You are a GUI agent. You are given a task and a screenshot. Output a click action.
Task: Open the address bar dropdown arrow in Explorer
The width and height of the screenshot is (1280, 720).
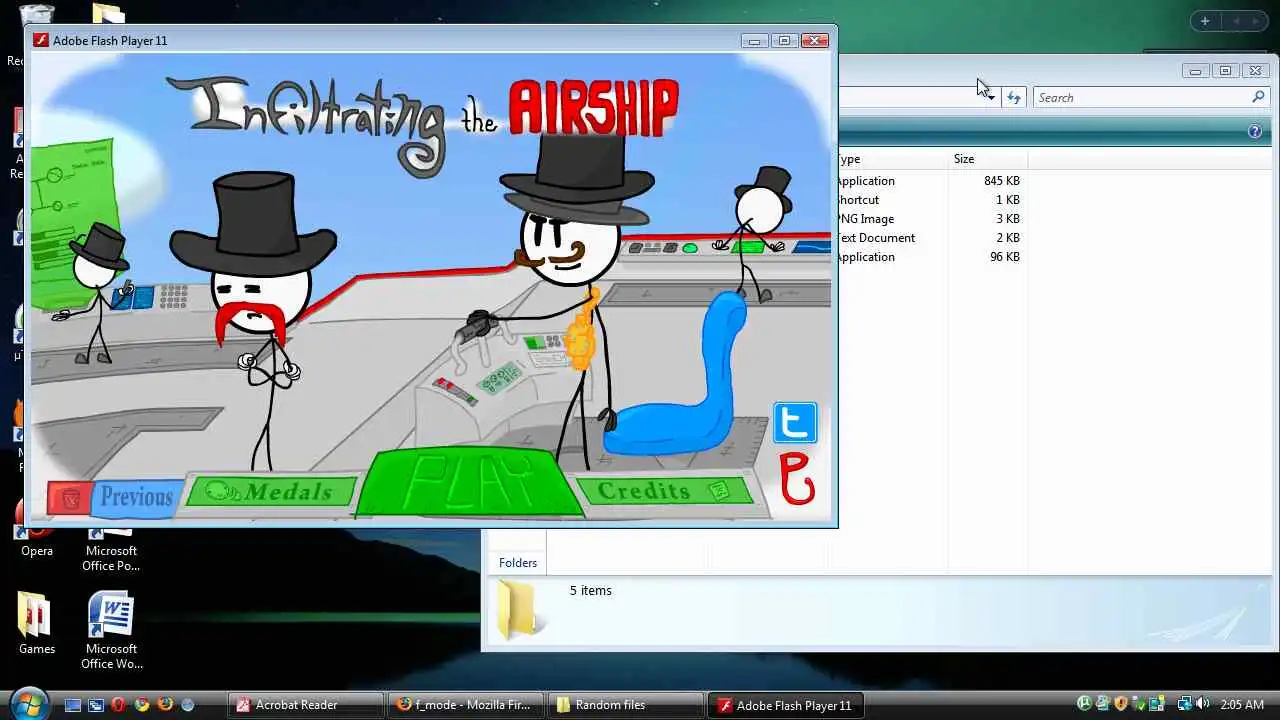[990, 97]
